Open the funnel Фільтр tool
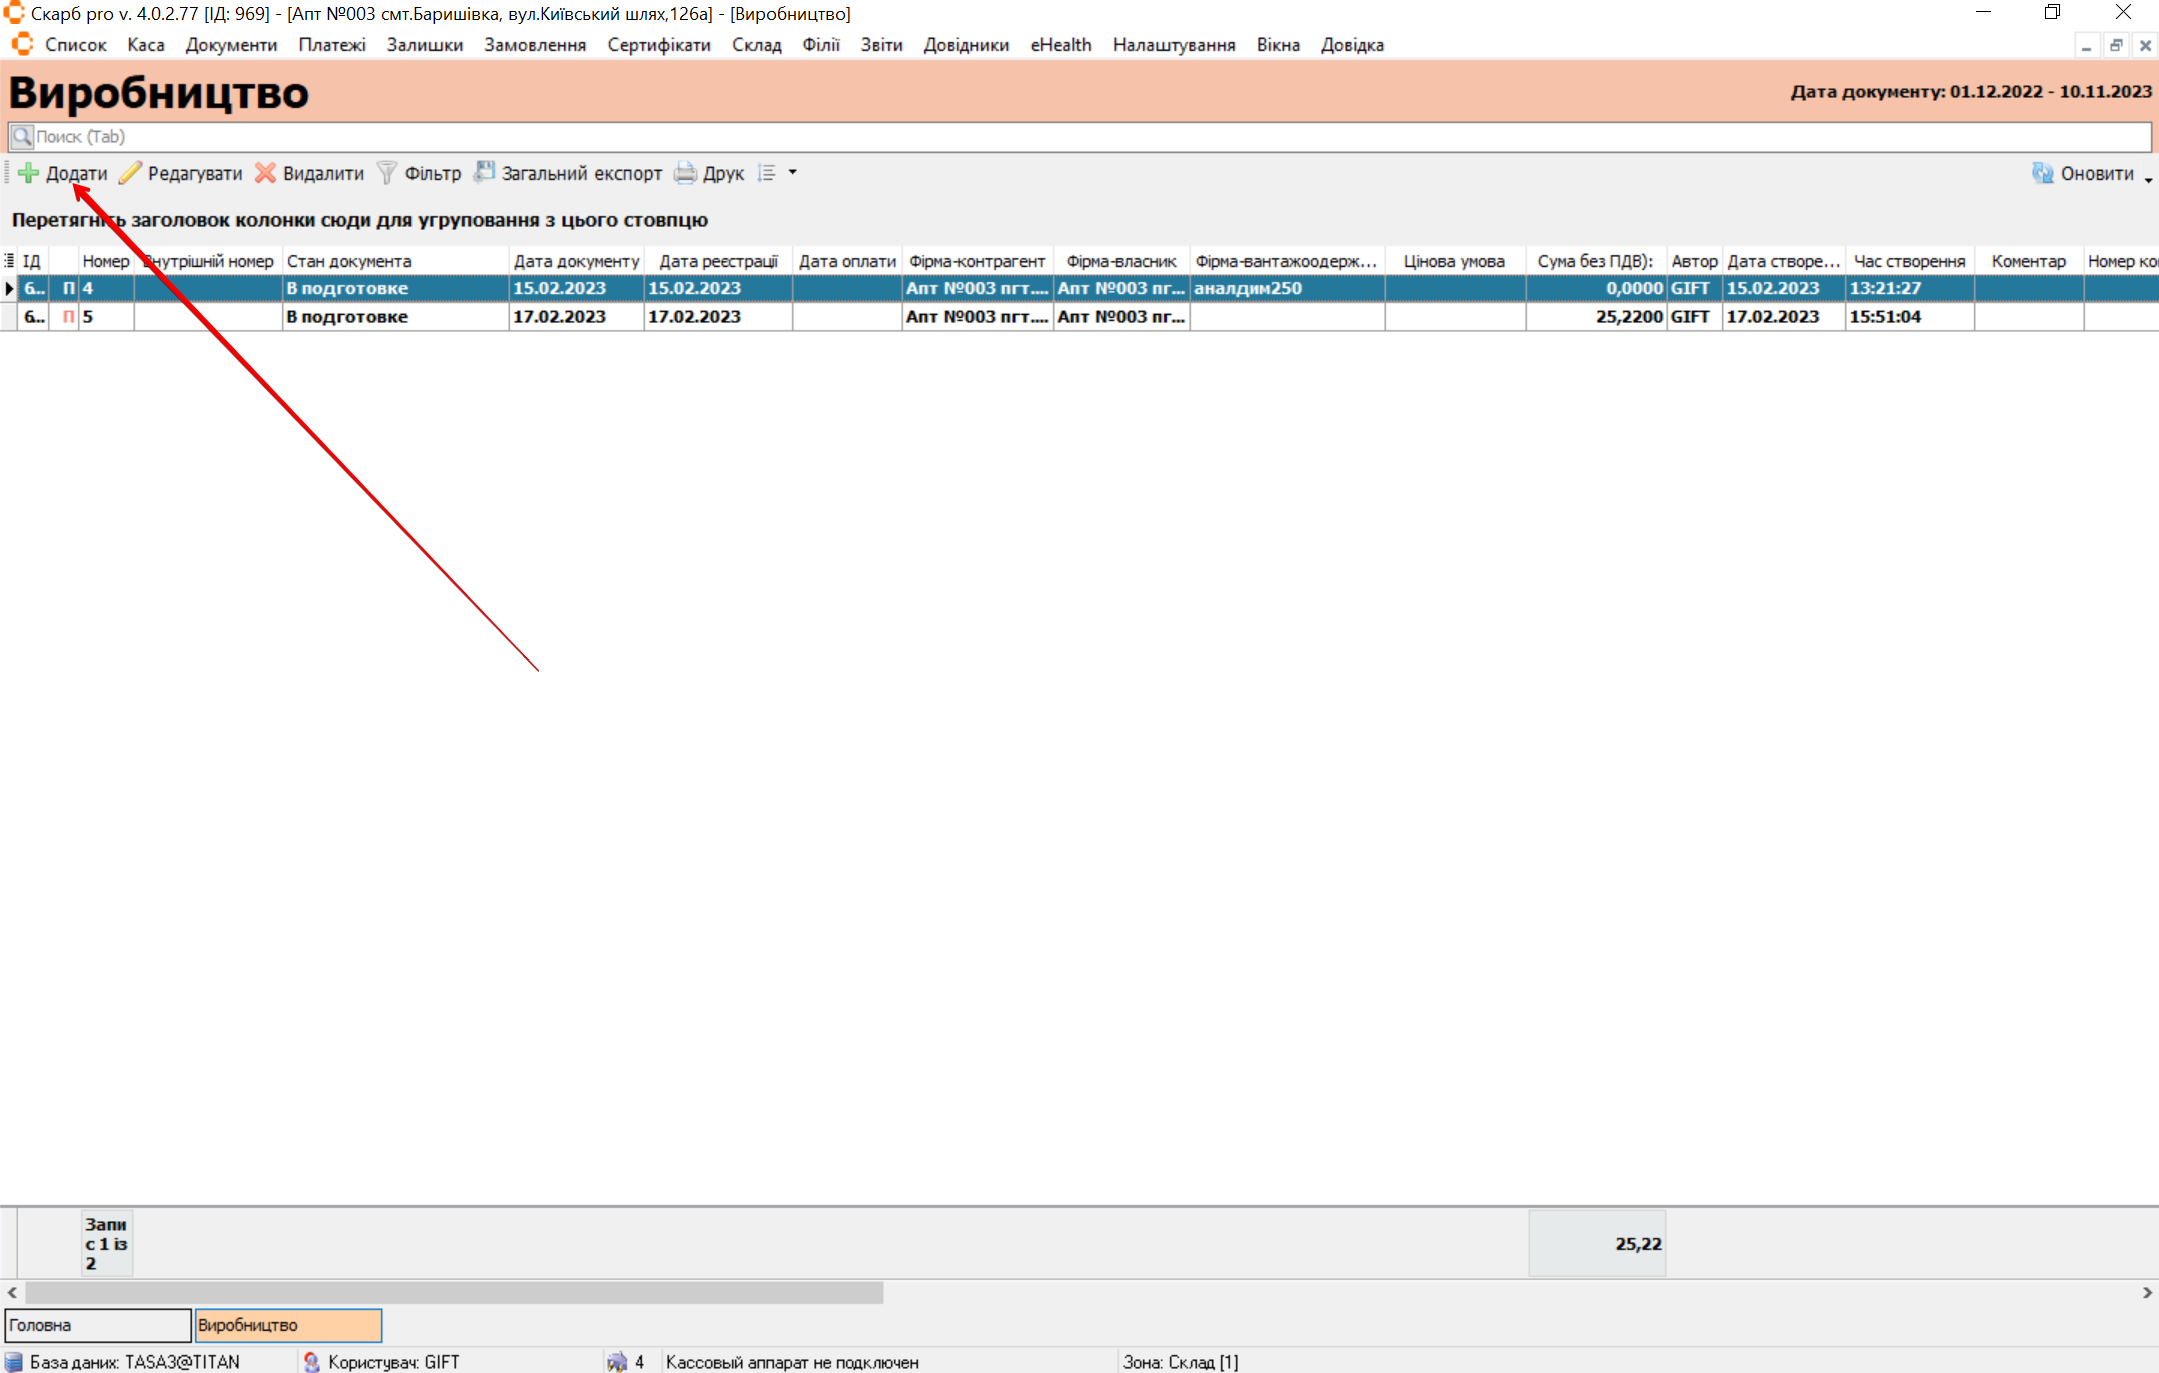Image resolution: width=2159 pixels, height=1373 pixels. point(387,173)
